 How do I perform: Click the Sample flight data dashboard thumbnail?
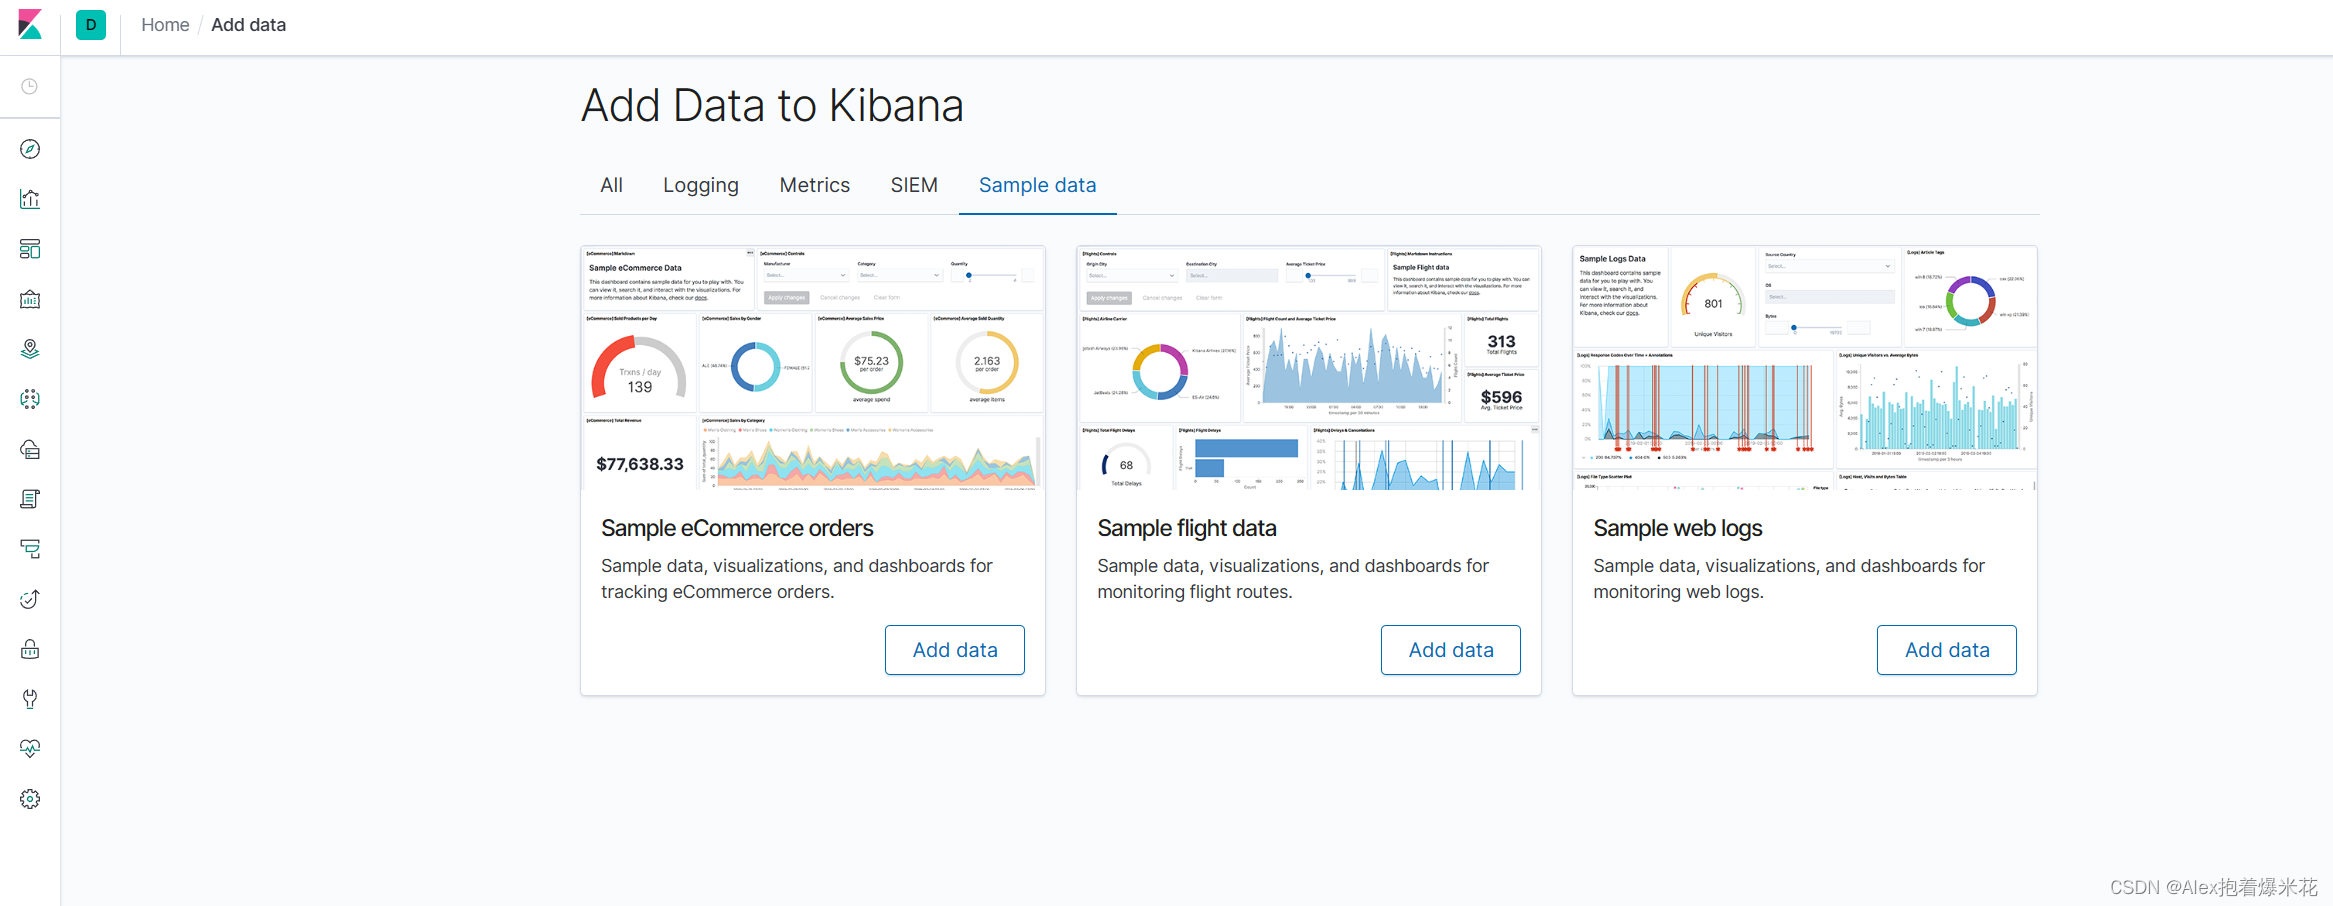coord(1309,368)
